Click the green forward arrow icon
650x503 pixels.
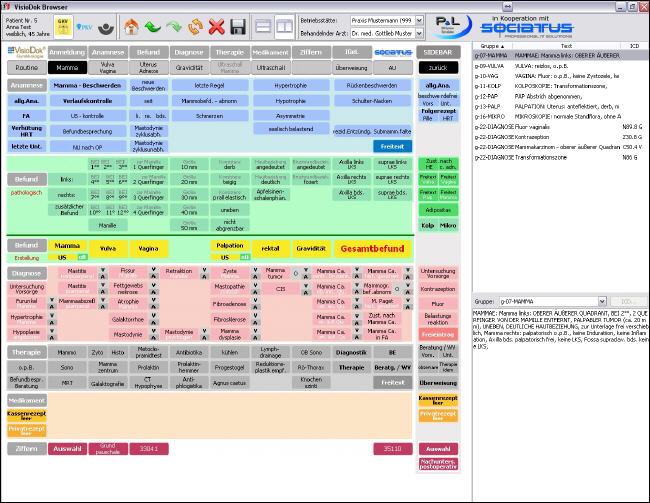point(173,27)
